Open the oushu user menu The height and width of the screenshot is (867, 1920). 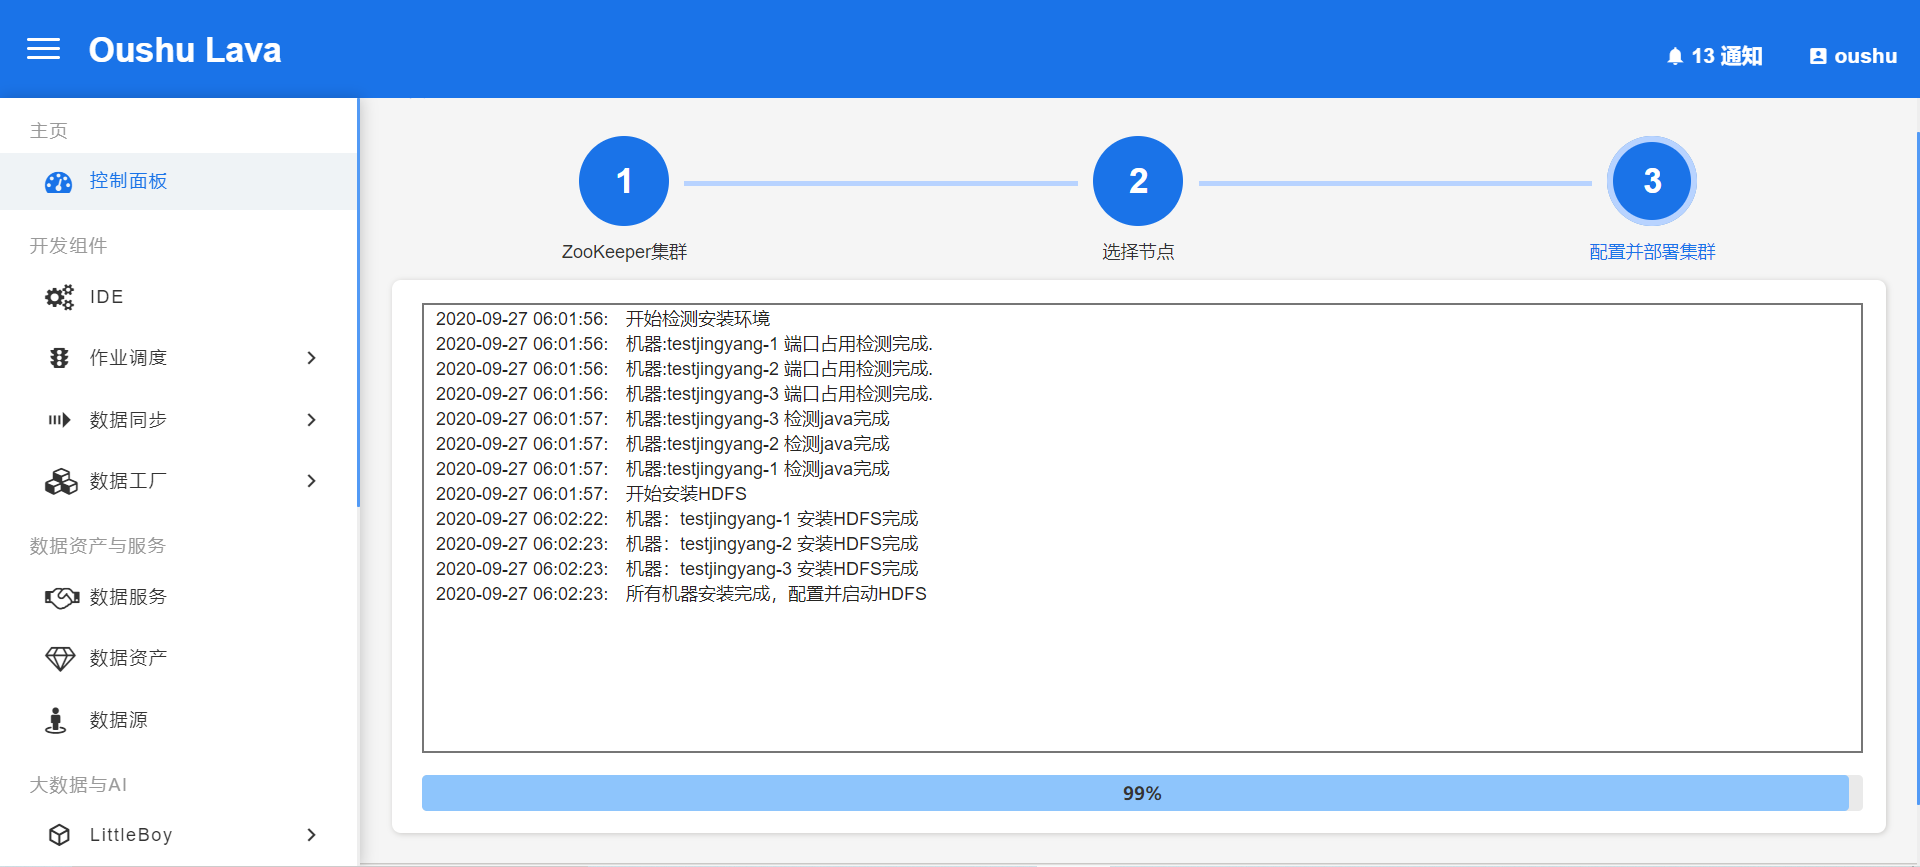1854,56
